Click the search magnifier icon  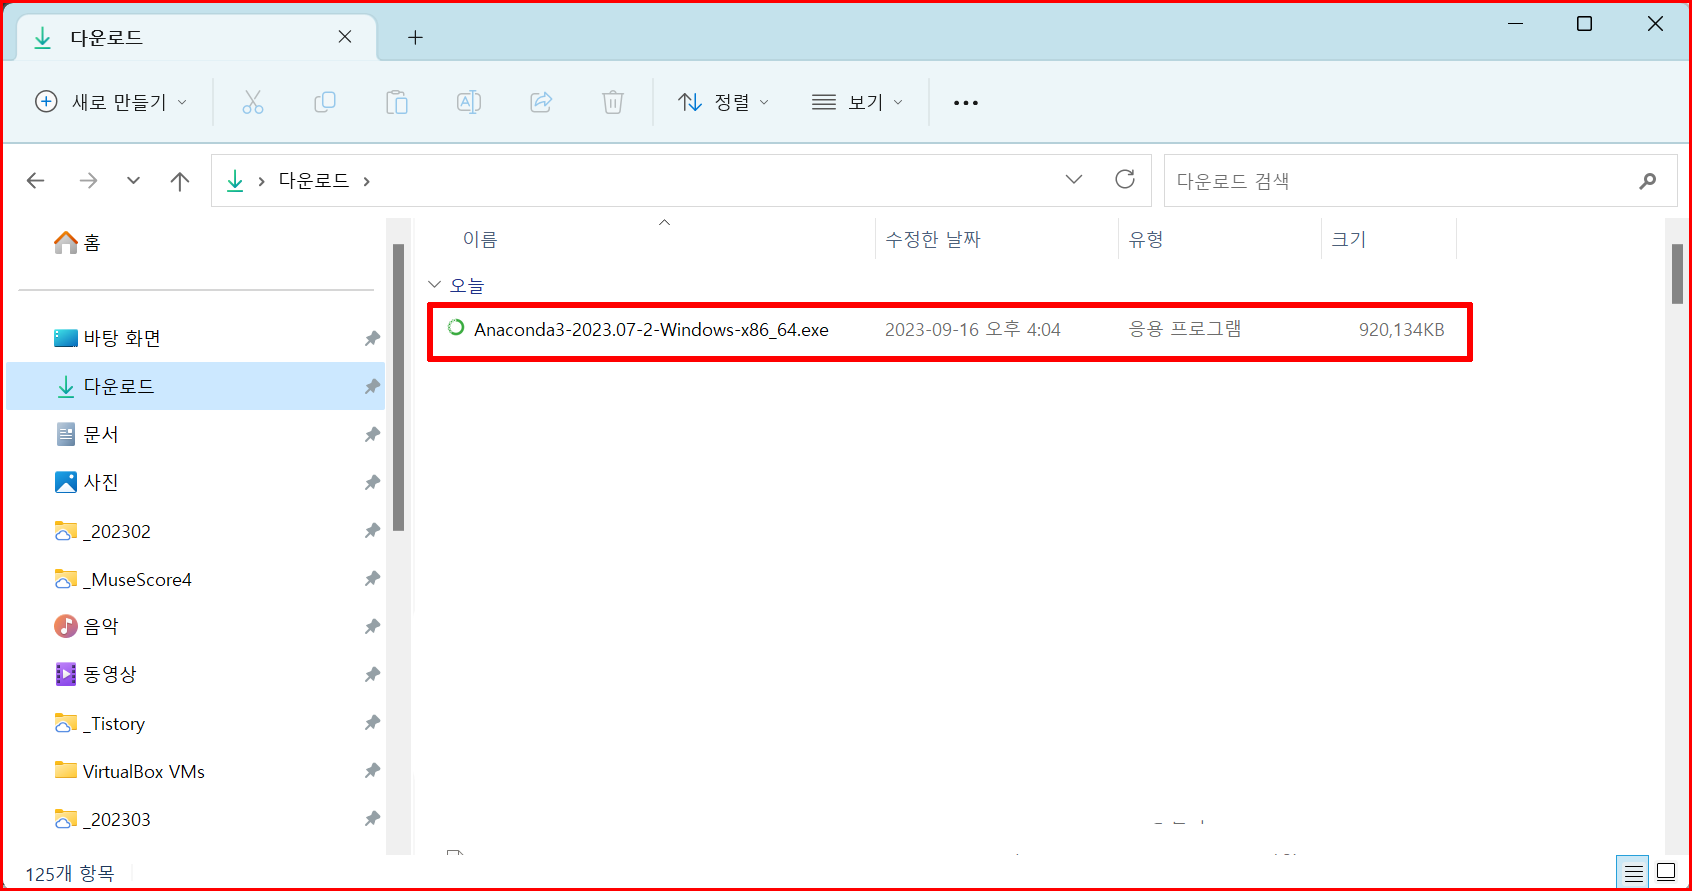click(1648, 181)
